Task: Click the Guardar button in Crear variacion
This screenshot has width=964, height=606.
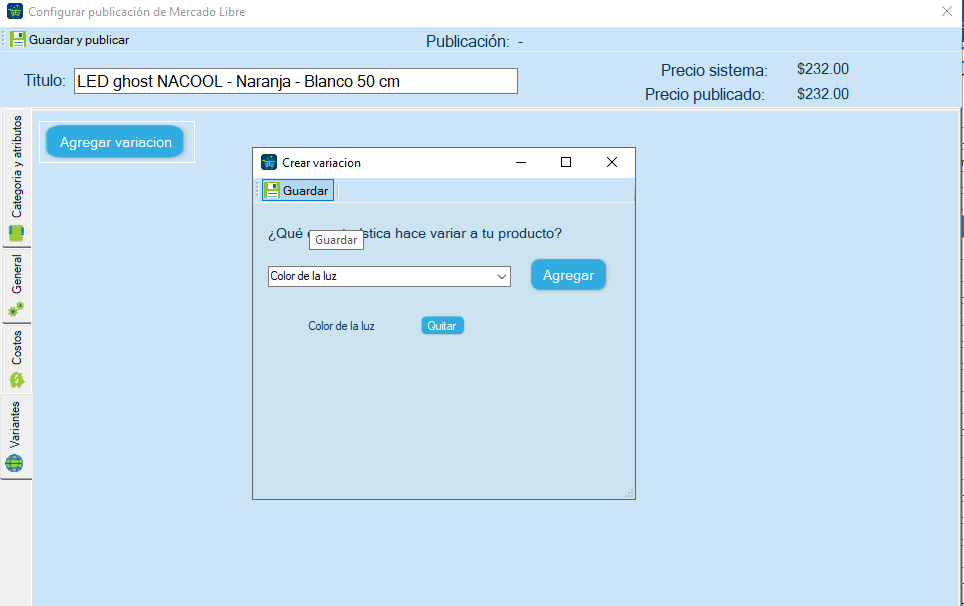Action: pos(298,191)
